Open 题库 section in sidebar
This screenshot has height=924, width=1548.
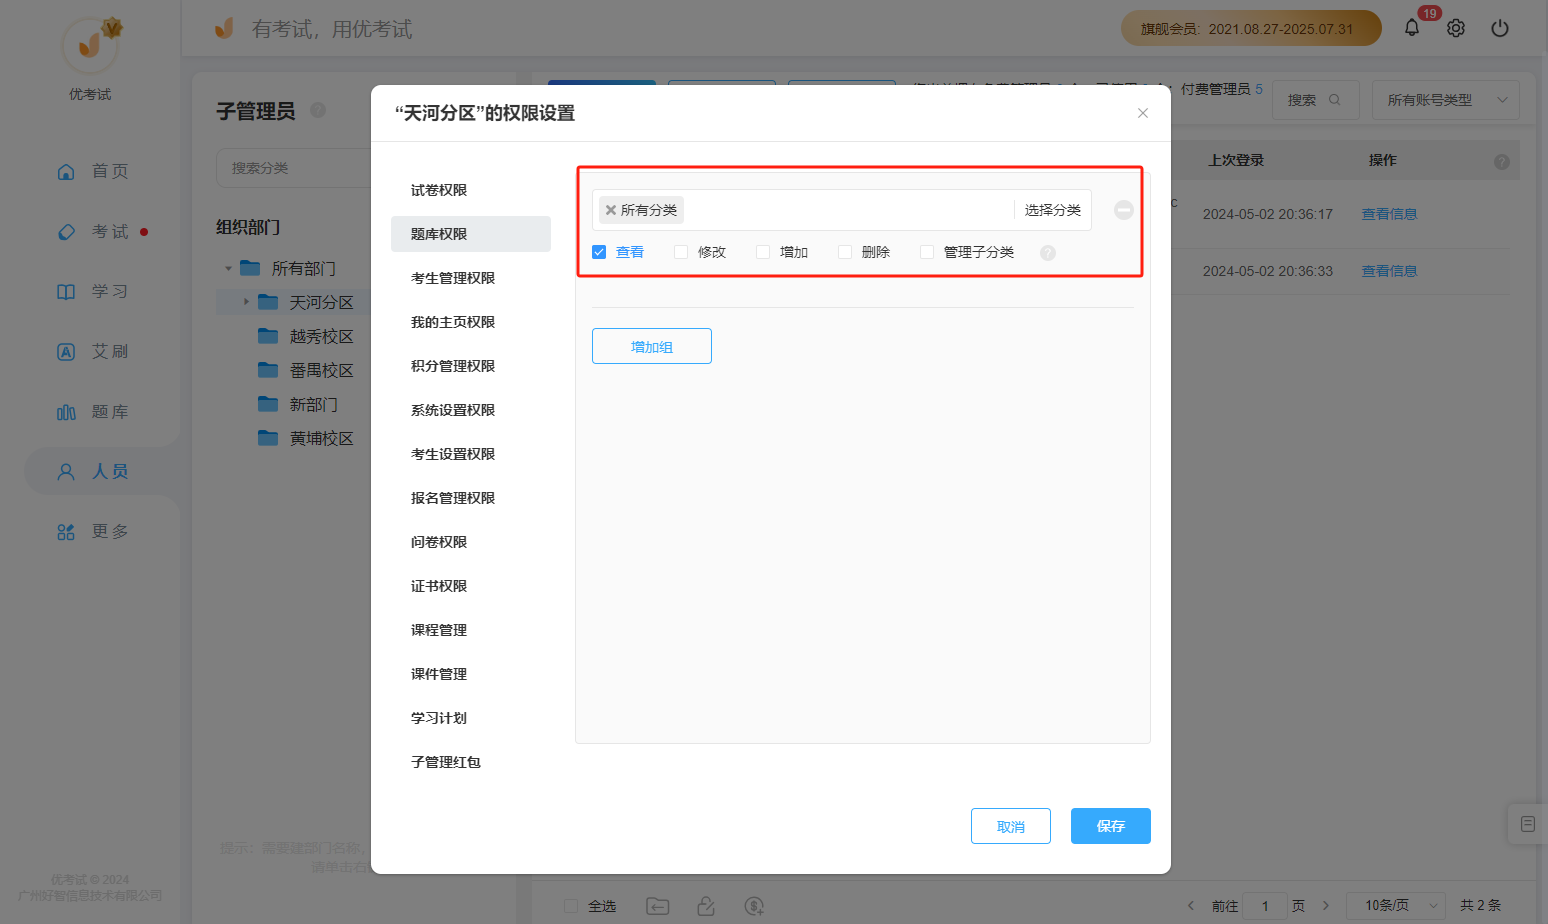click(x=92, y=411)
